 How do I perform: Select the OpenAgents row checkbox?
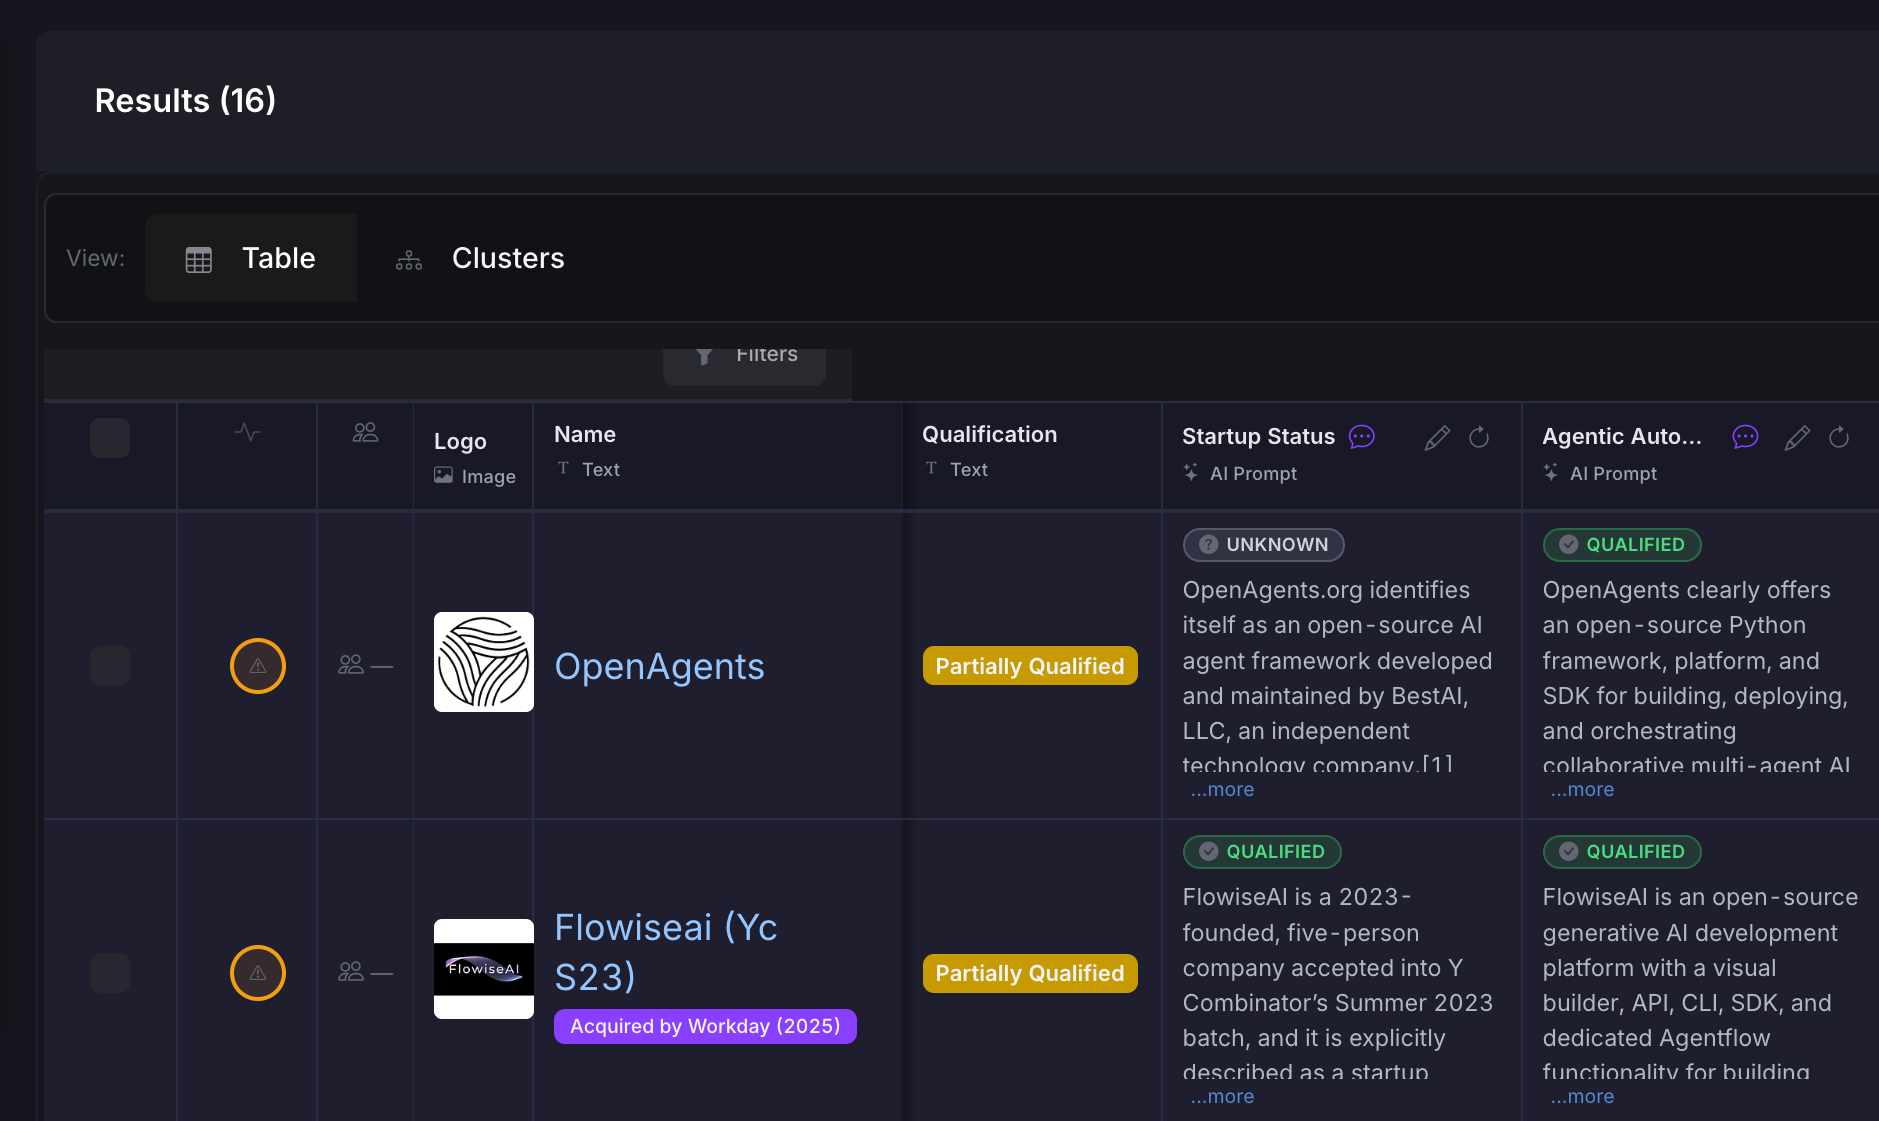110,666
